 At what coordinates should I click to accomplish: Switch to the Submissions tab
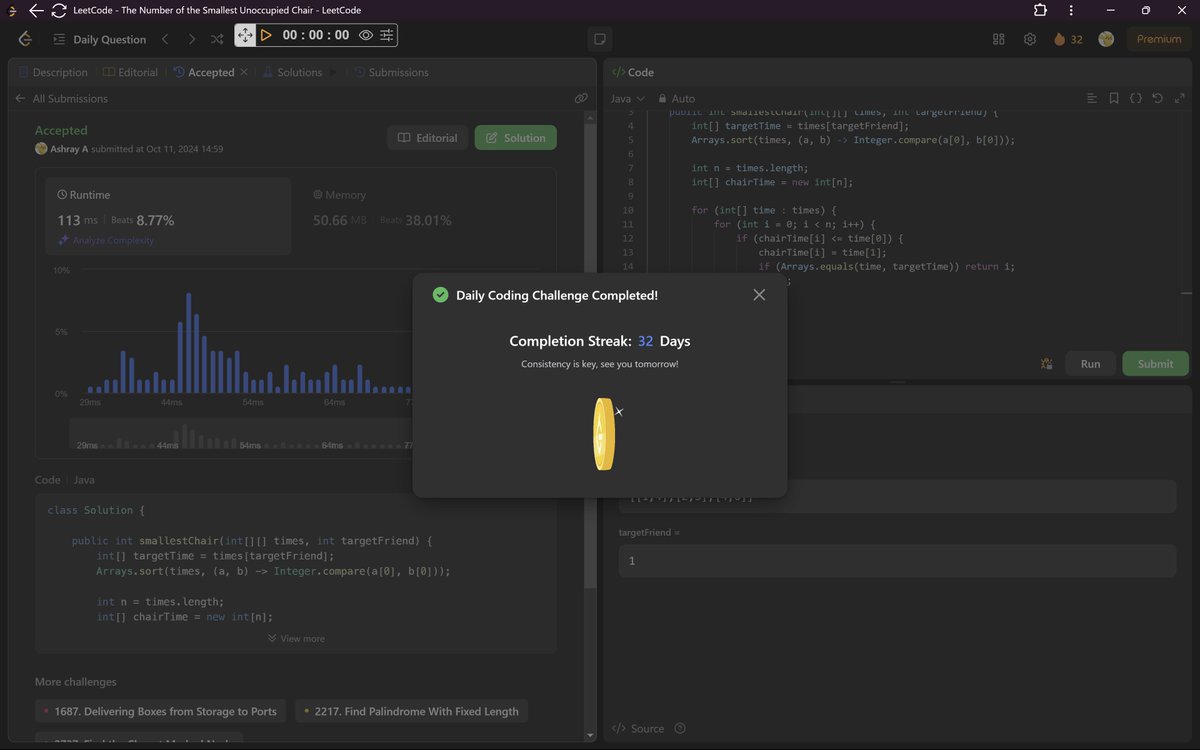[389, 72]
